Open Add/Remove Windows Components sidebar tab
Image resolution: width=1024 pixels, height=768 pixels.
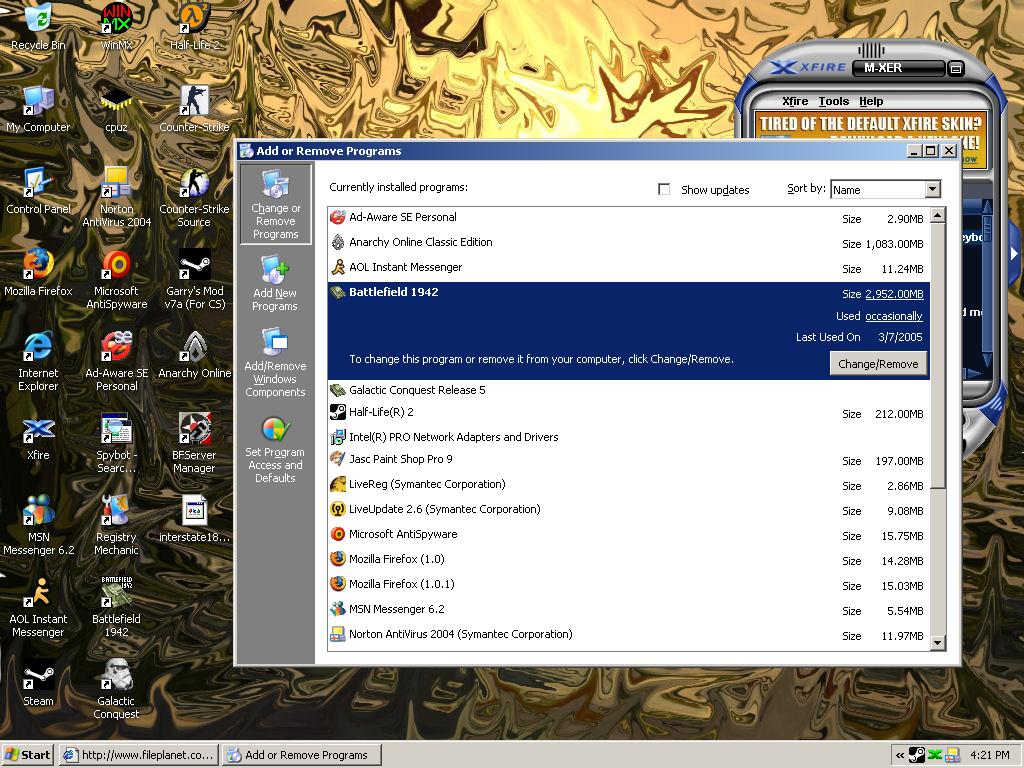(275, 363)
